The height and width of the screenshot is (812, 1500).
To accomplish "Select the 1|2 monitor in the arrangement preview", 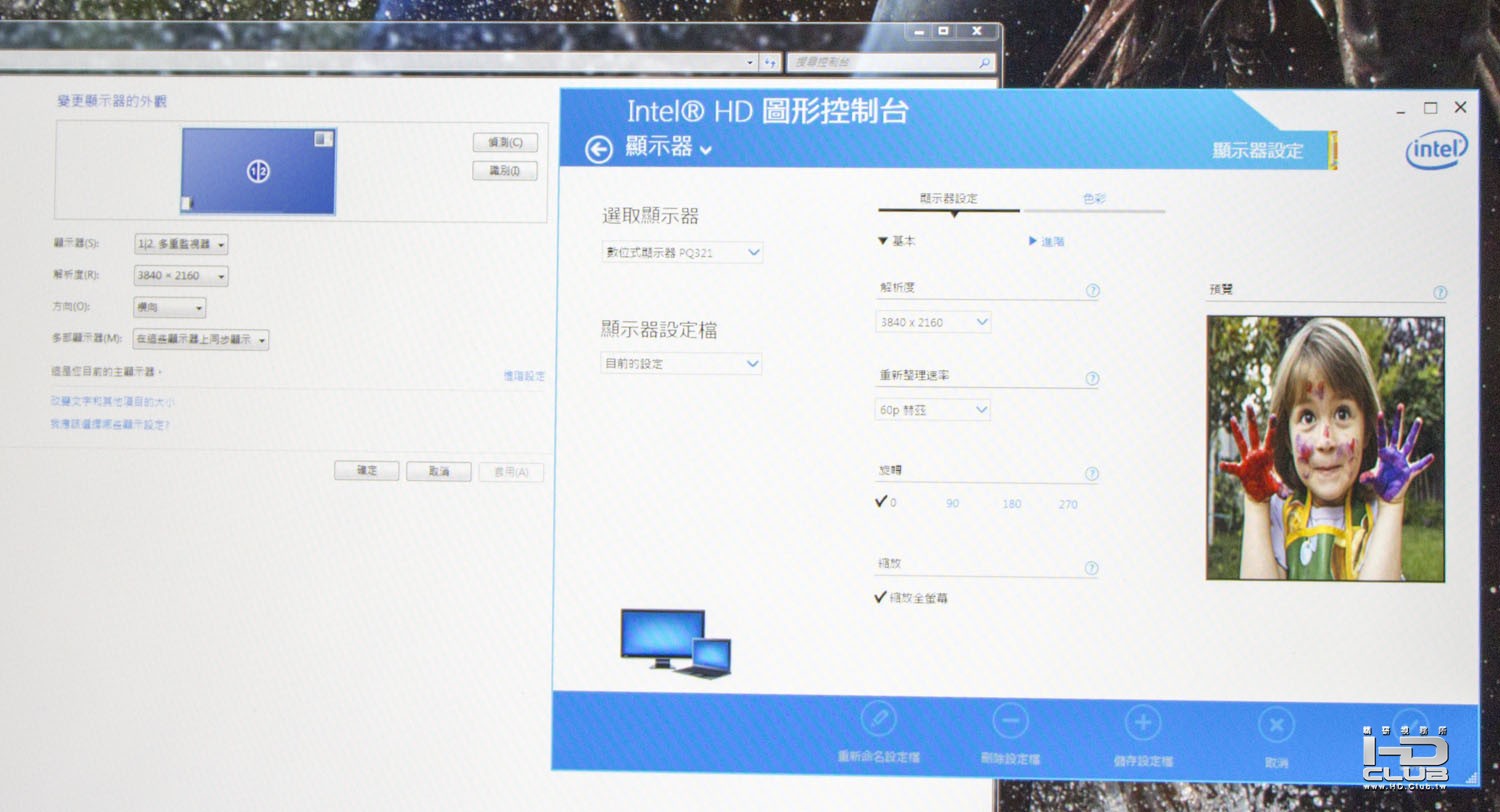I will (258, 171).
